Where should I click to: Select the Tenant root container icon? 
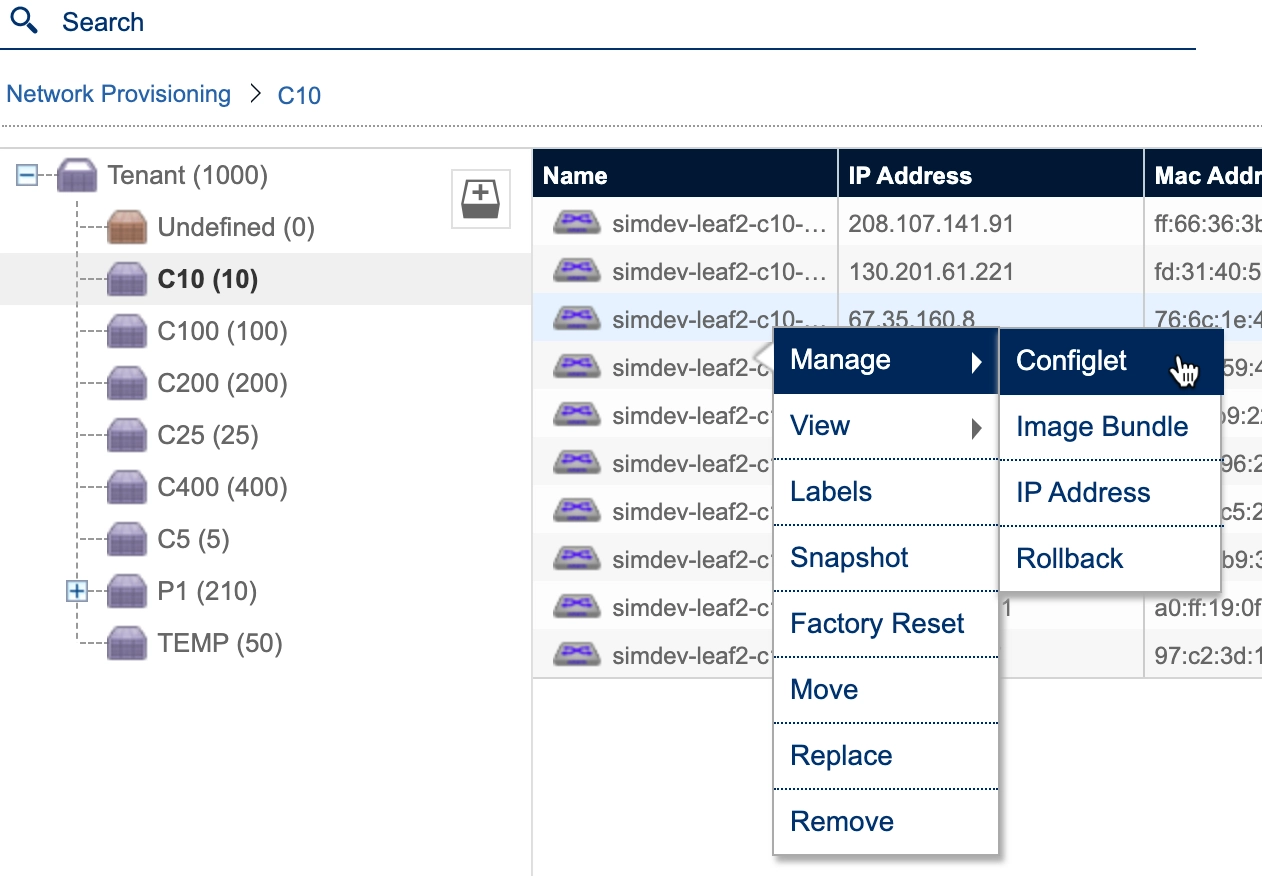coord(77,177)
